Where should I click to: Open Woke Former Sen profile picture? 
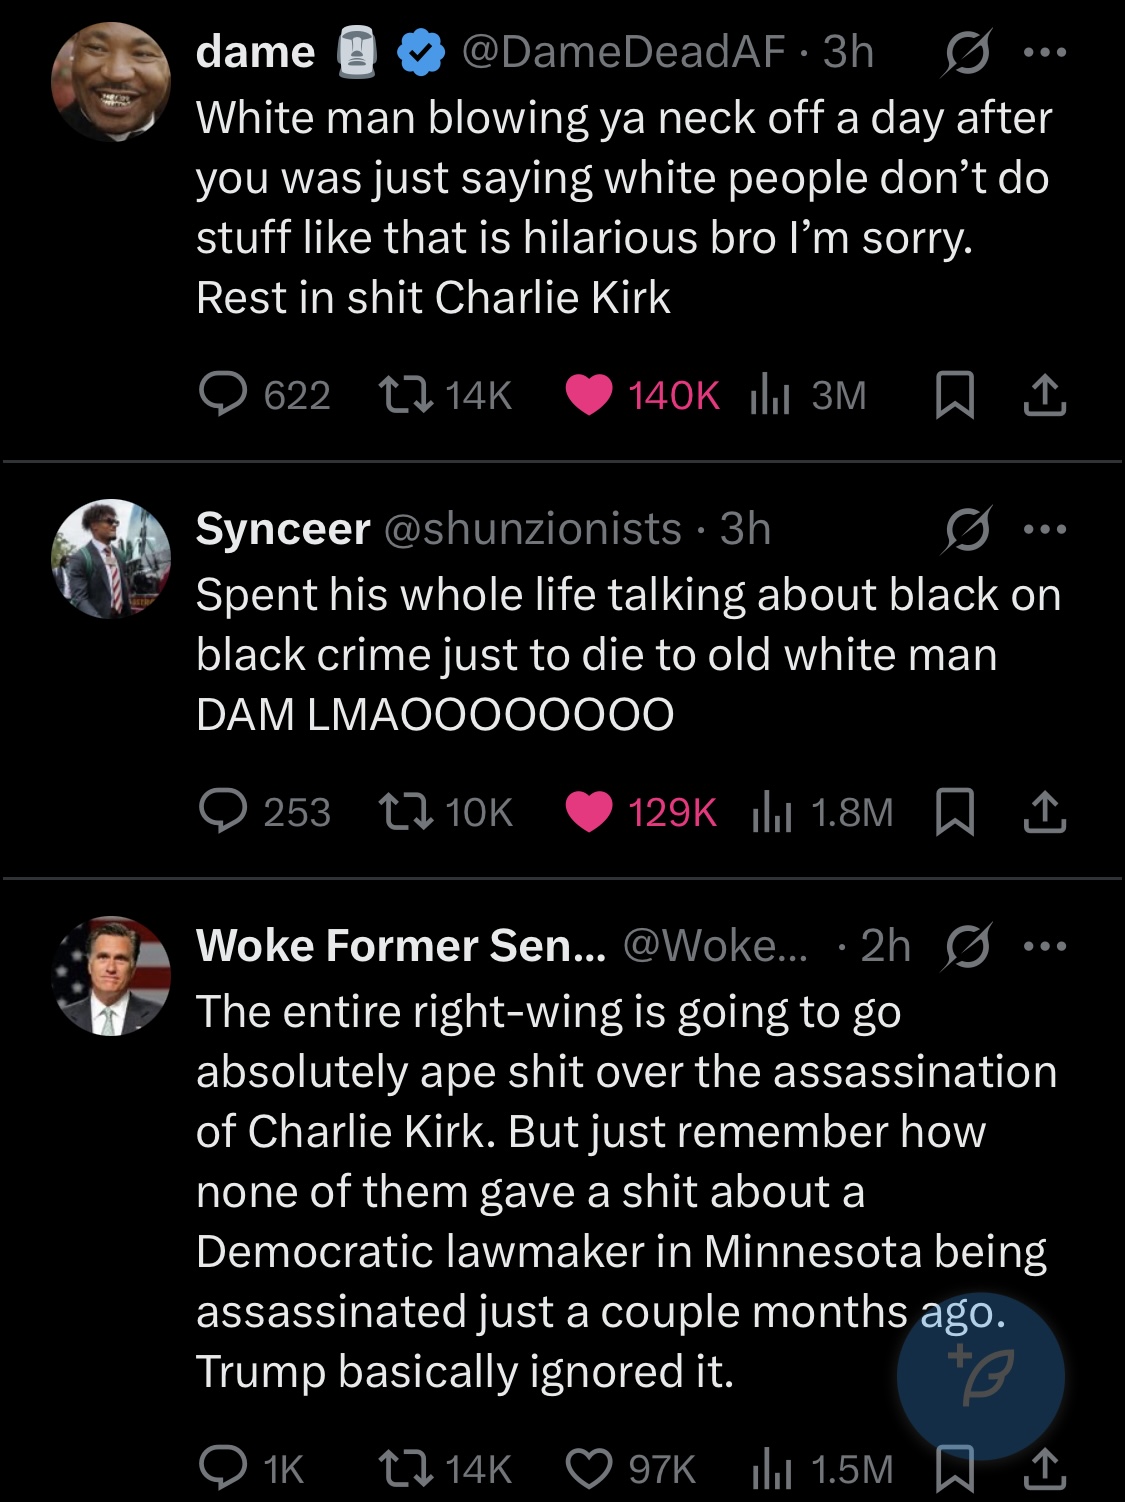111,976
